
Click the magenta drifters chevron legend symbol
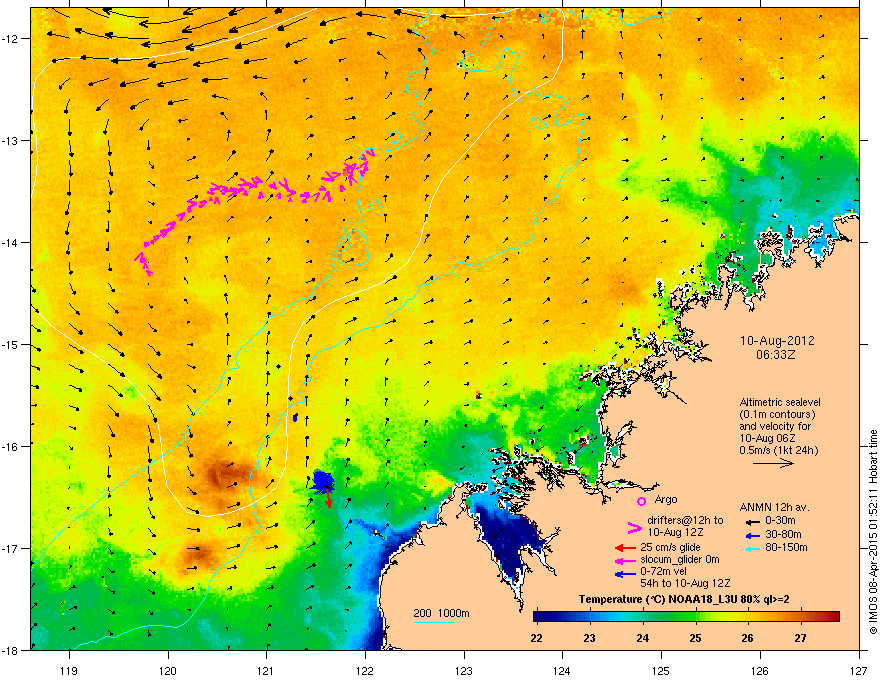point(634,528)
